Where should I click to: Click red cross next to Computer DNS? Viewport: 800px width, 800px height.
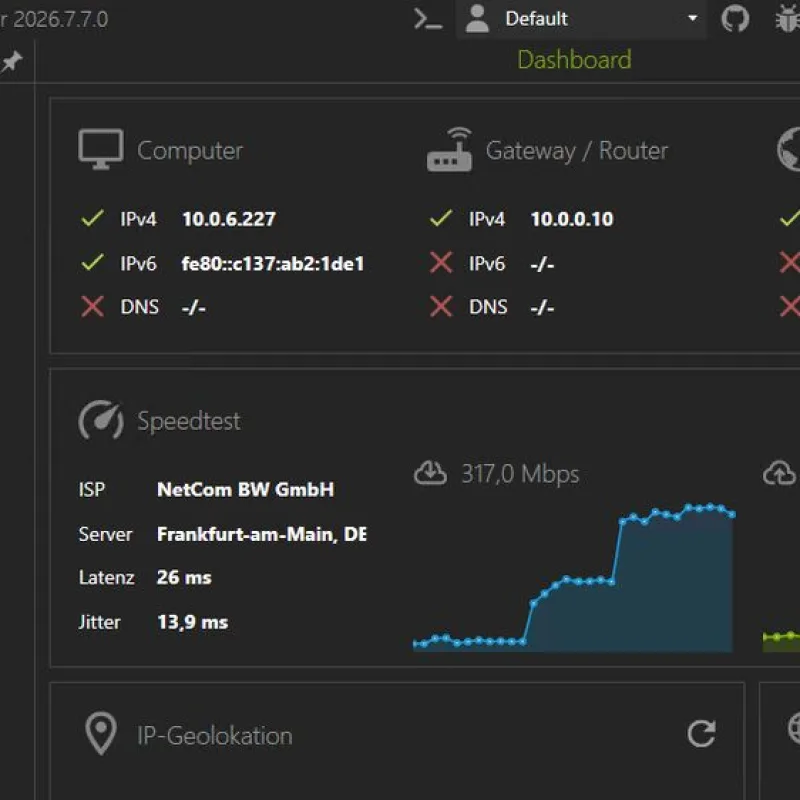pyautogui.click(x=92, y=307)
